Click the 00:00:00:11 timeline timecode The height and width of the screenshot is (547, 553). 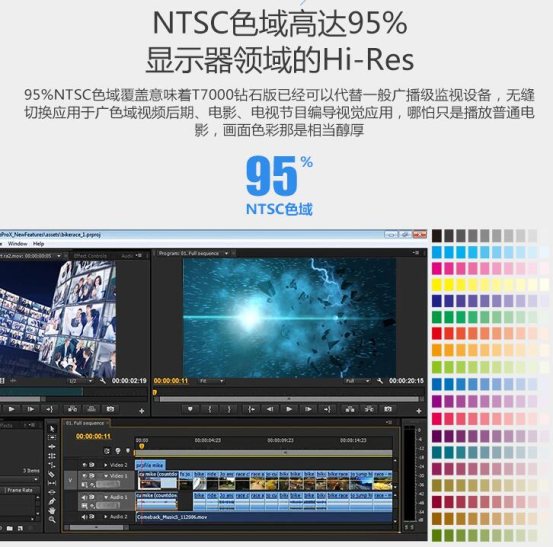point(93,436)
